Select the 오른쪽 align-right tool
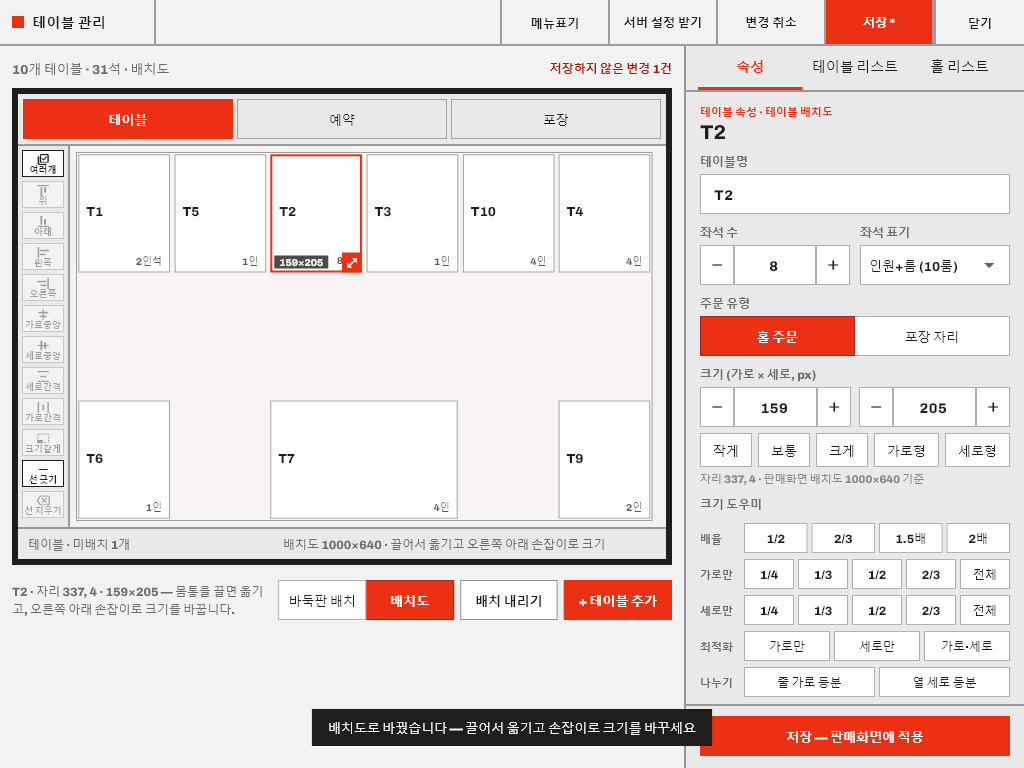 43,287
